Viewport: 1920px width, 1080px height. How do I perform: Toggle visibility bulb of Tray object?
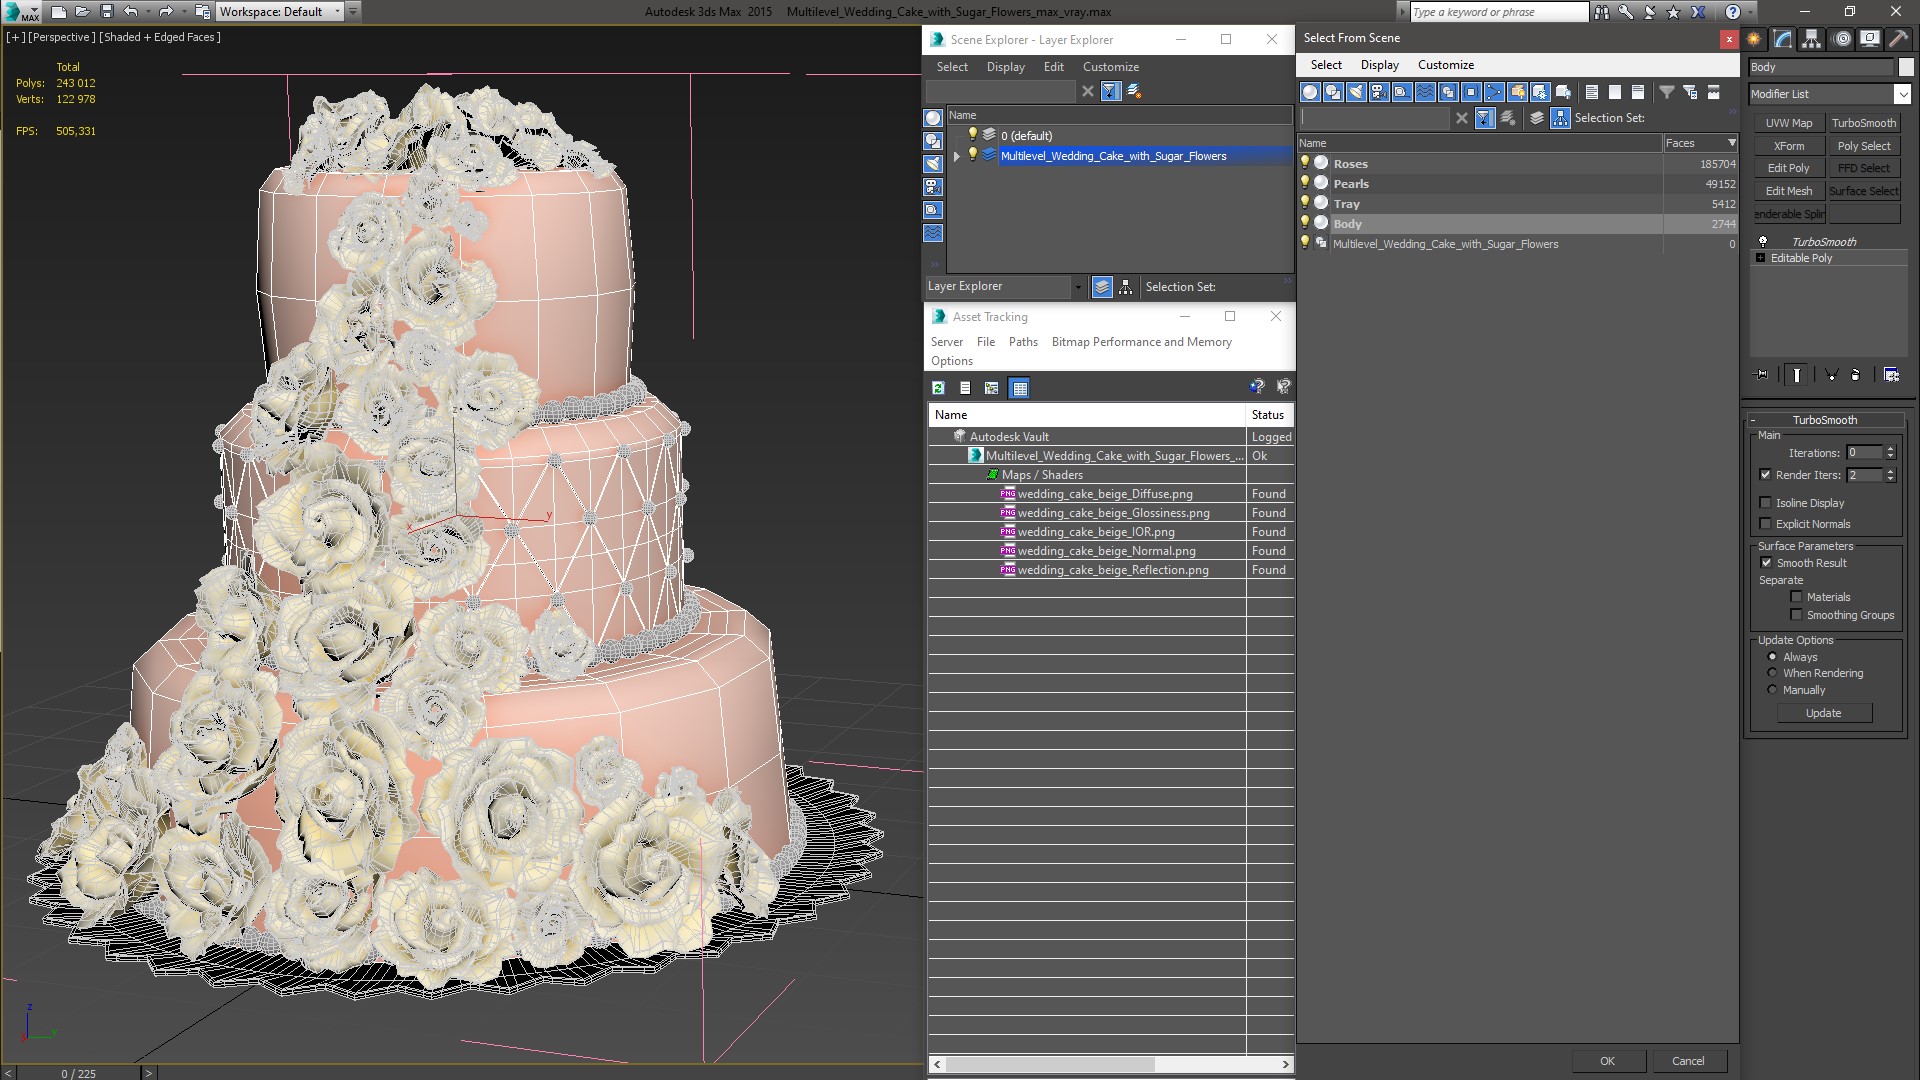click(x=1305, y=202)
